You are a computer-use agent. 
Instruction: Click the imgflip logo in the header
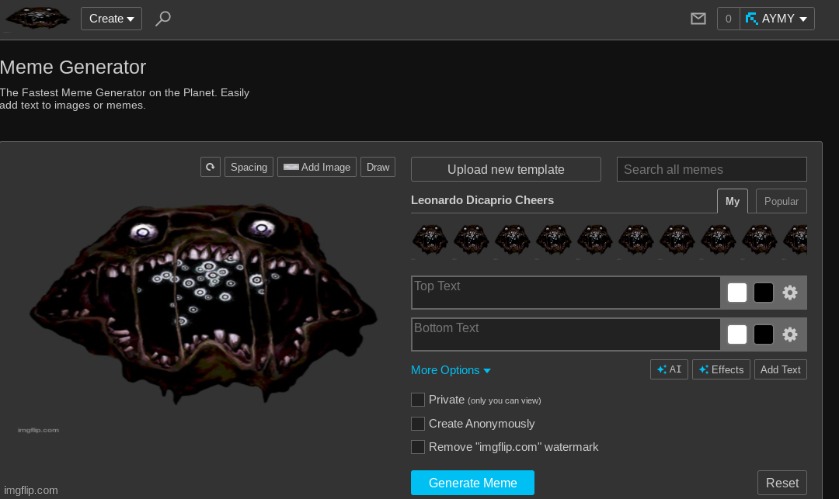[38, 18]
